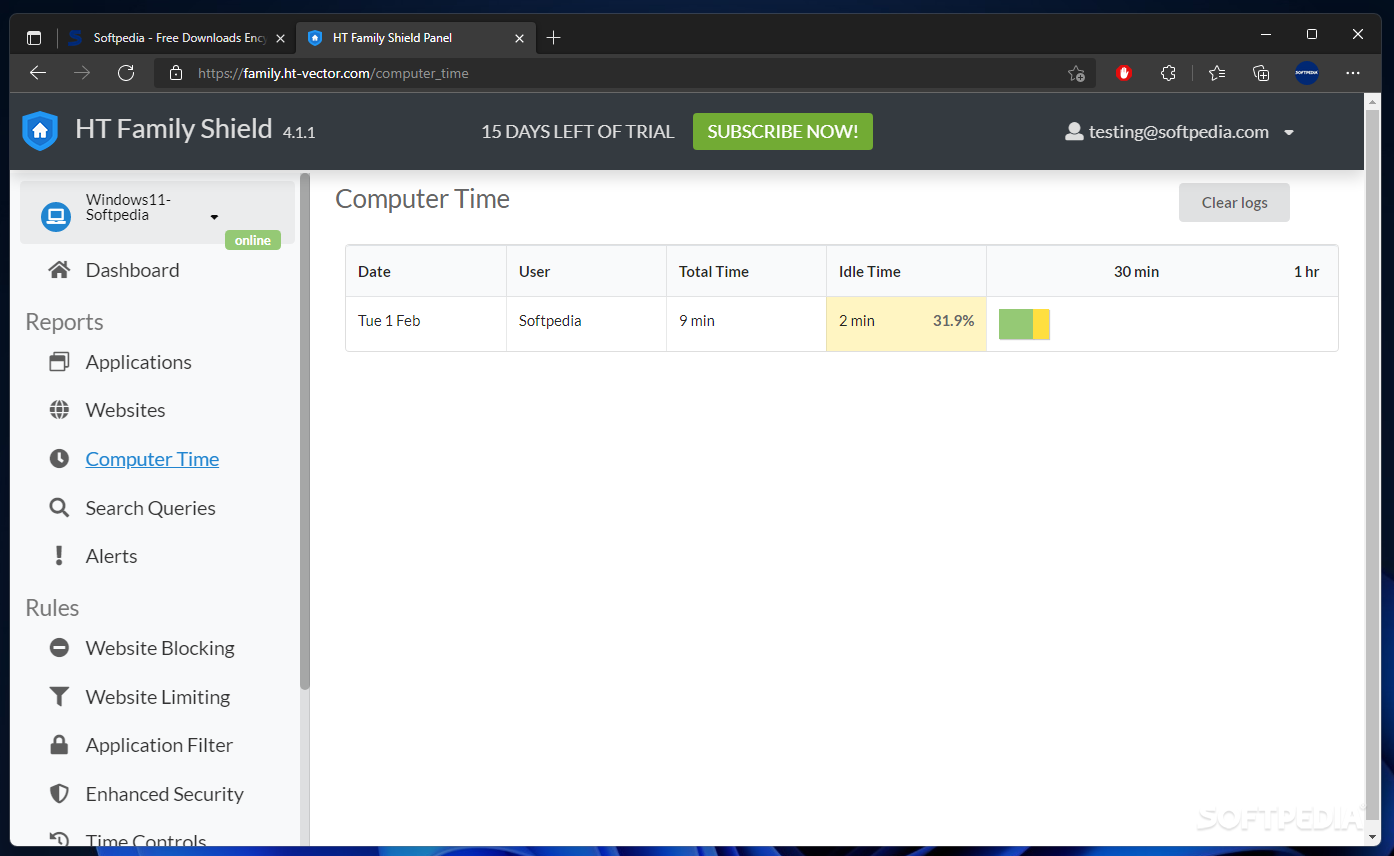Click the Alerts exclamation icon
Viewport: 1394px width, 856px height.
click(x=60, y=556)
